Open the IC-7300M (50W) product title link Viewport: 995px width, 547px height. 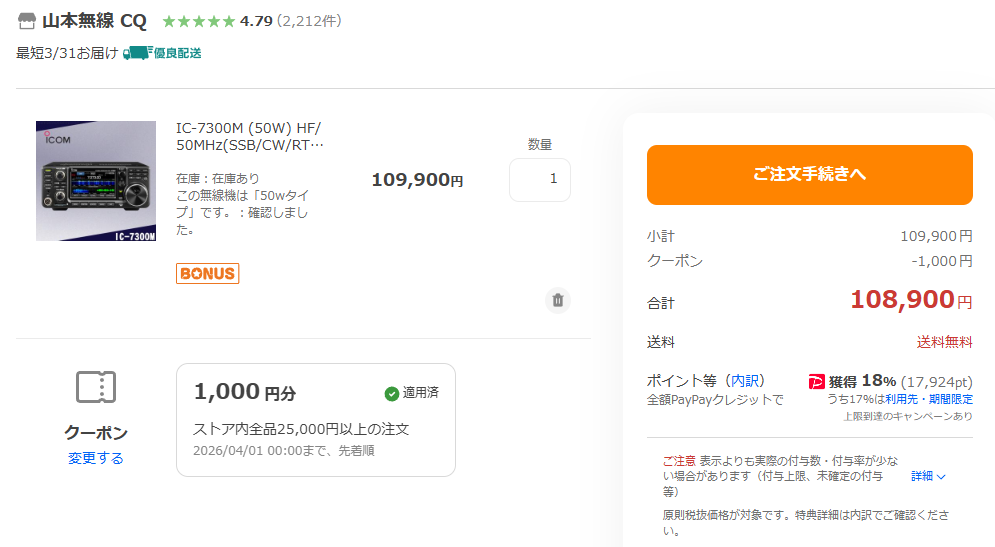[249, 137]
